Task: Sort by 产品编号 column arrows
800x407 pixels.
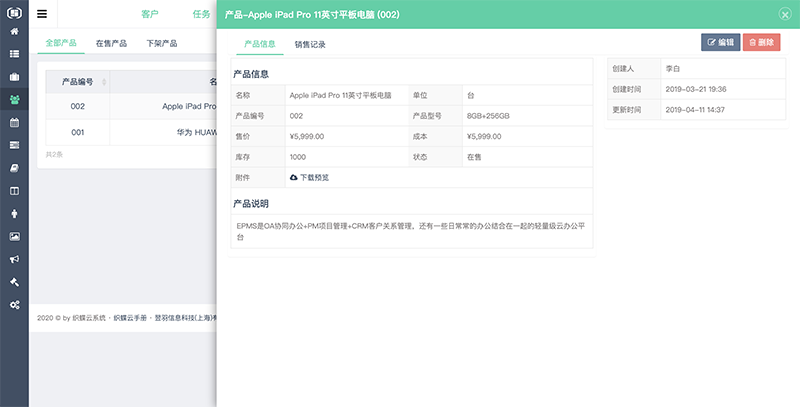Action: (x=104, y=82)
